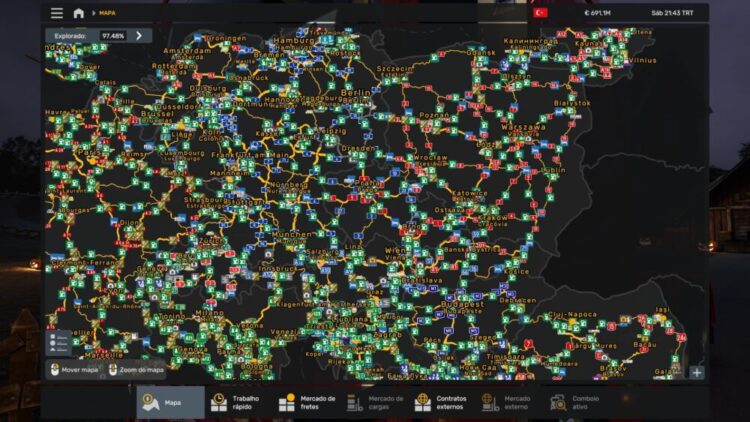Click the Szczecin city label

(x=394, y=68)
